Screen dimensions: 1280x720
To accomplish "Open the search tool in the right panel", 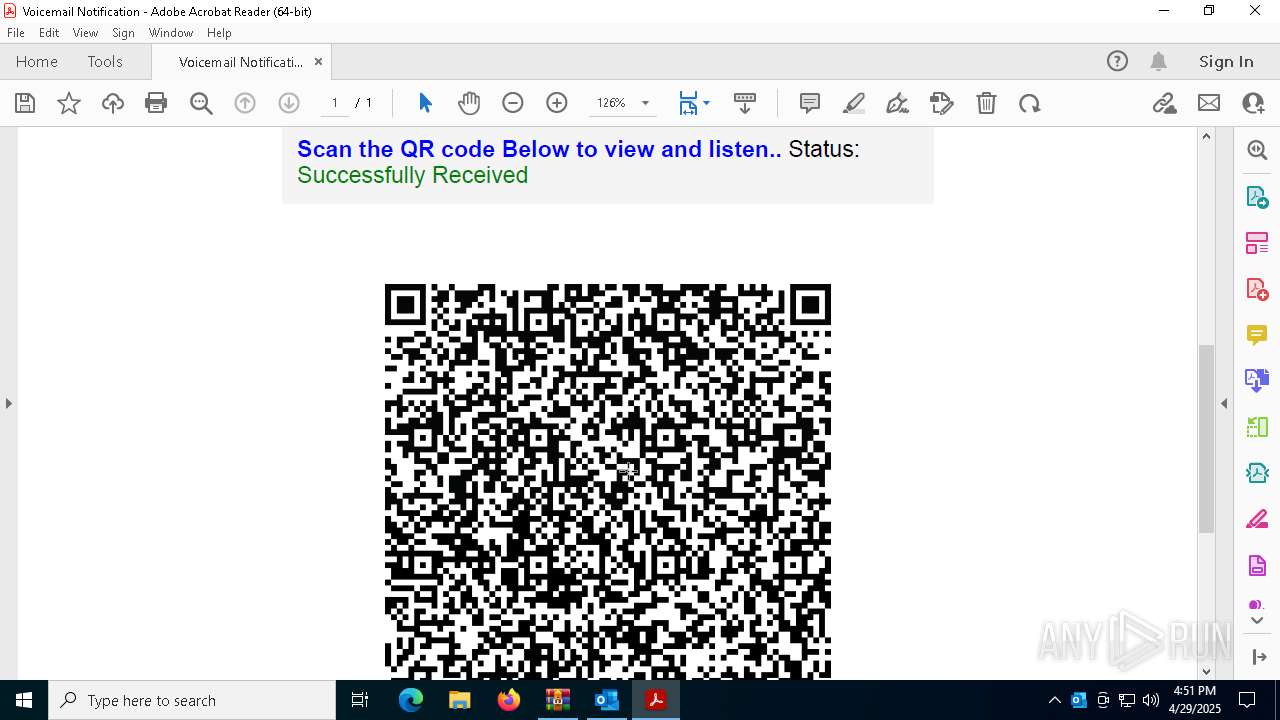I will coord(1257,150).
